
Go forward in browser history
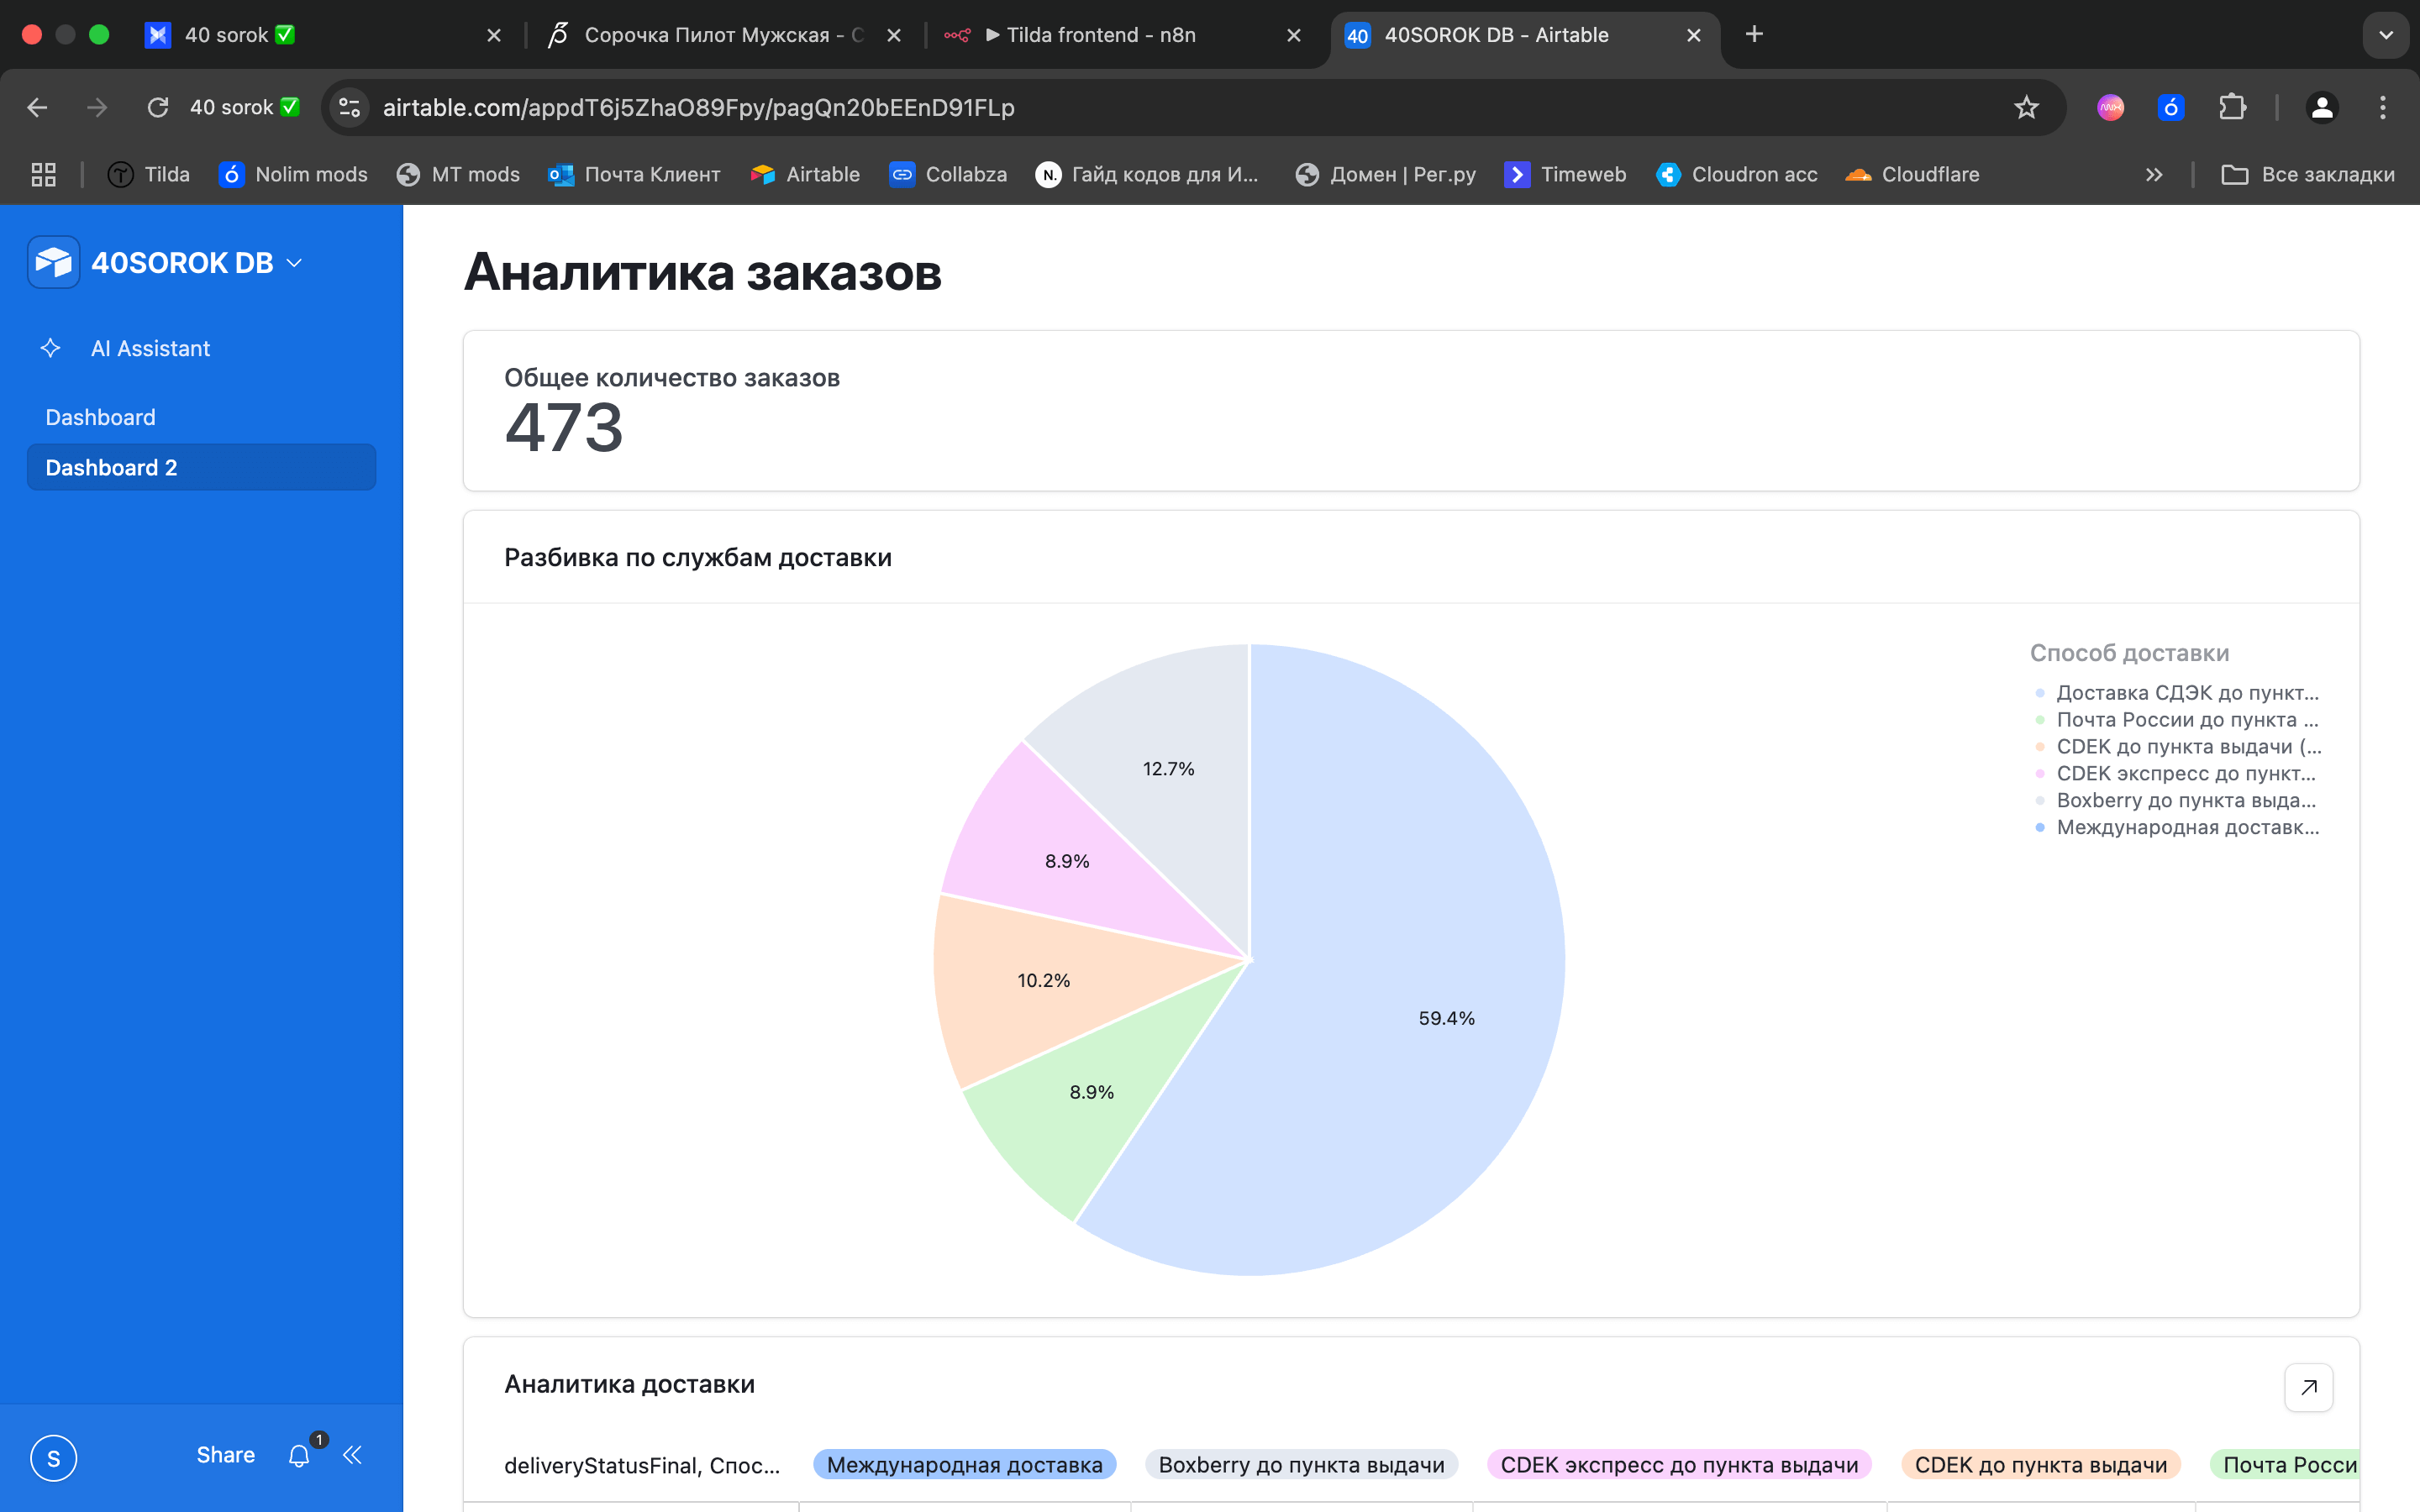click(x=97, y=107)
